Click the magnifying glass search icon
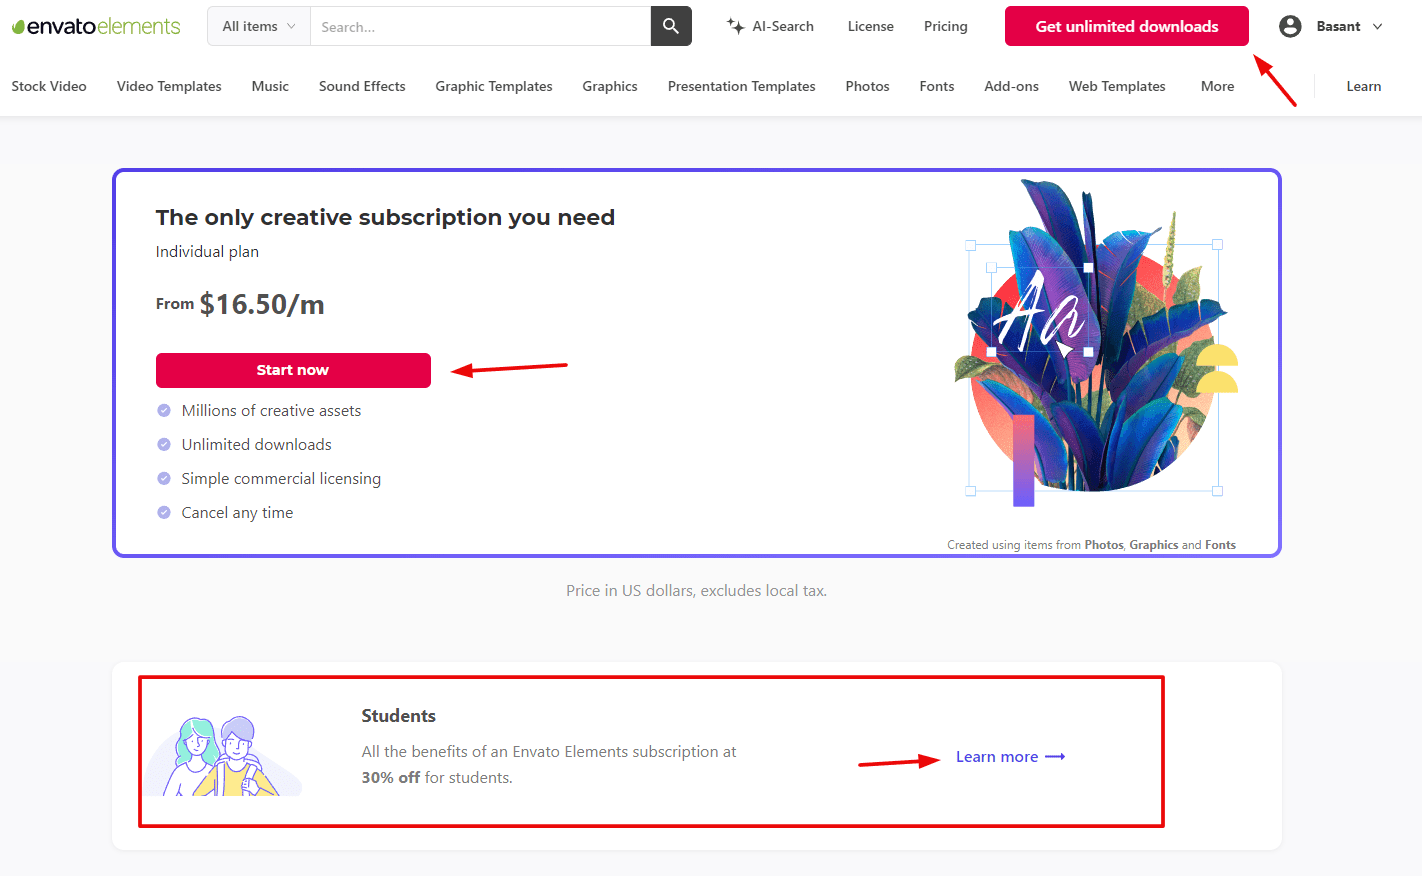The image size is (1422, 876). click(x=671, y=26)
